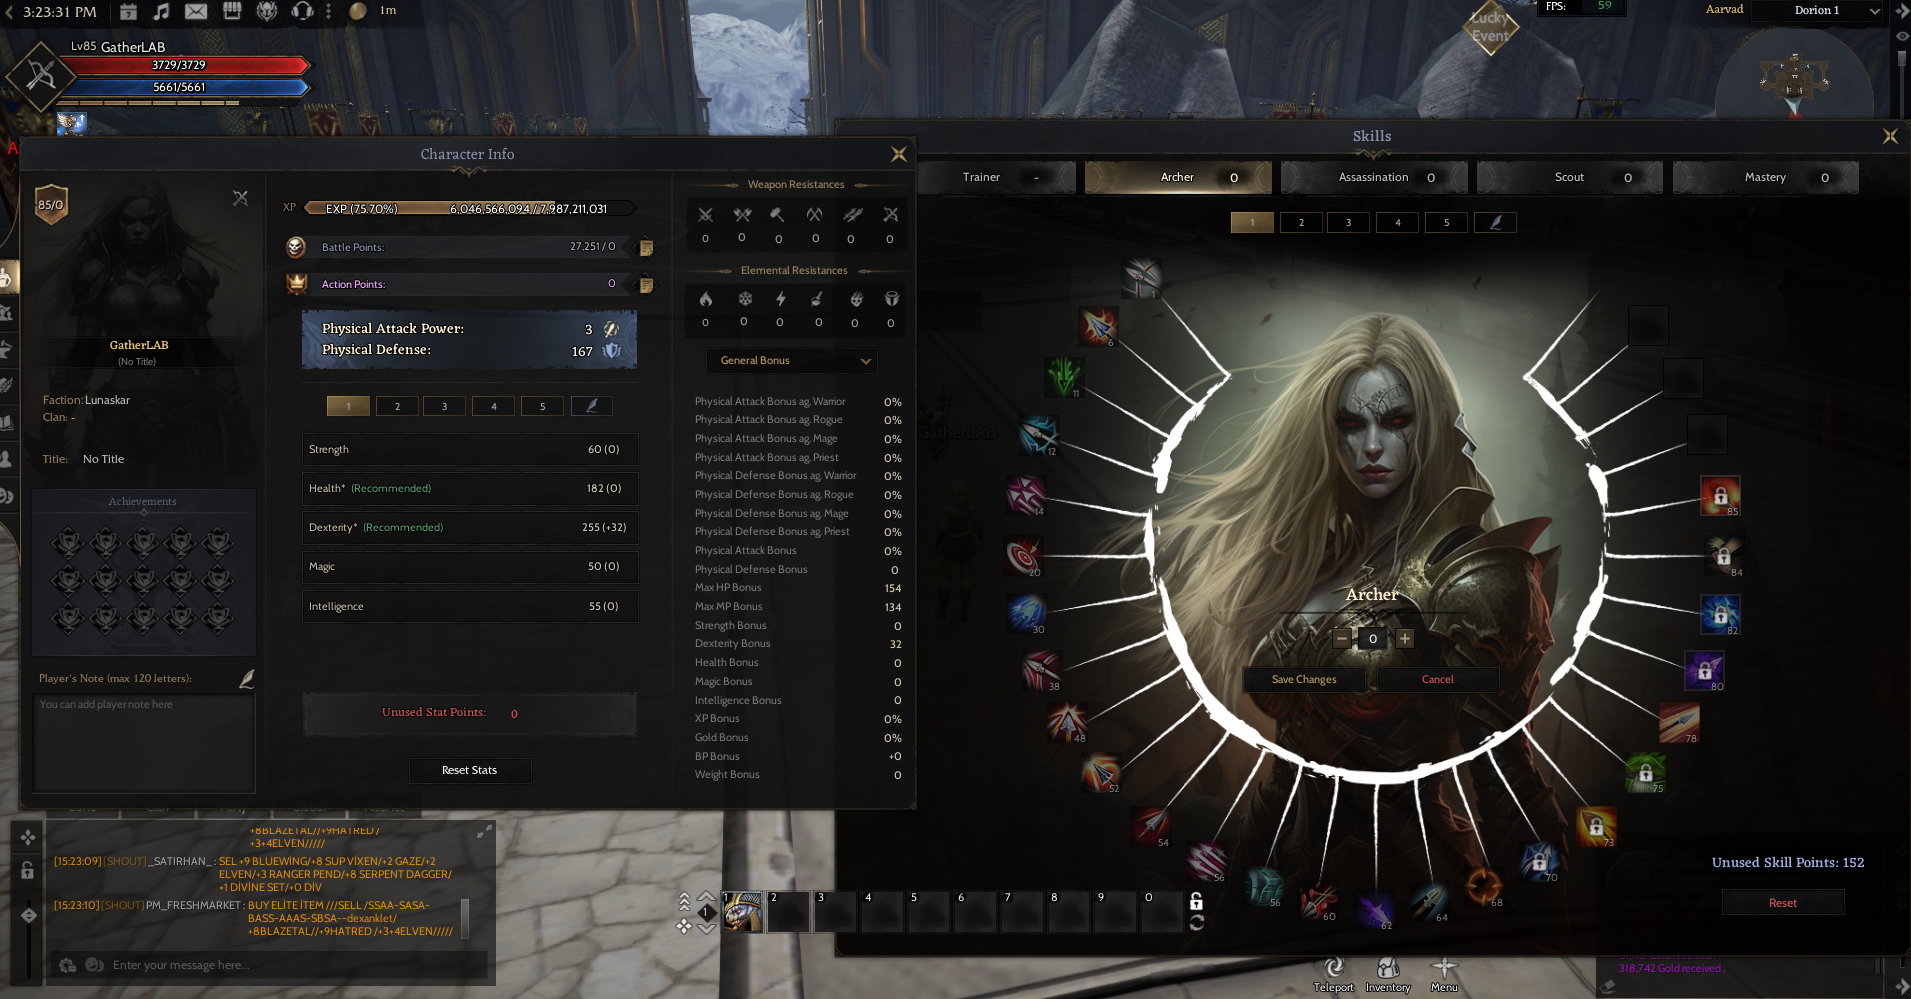Rename stat preset with quill button

(x=591, y=406)
